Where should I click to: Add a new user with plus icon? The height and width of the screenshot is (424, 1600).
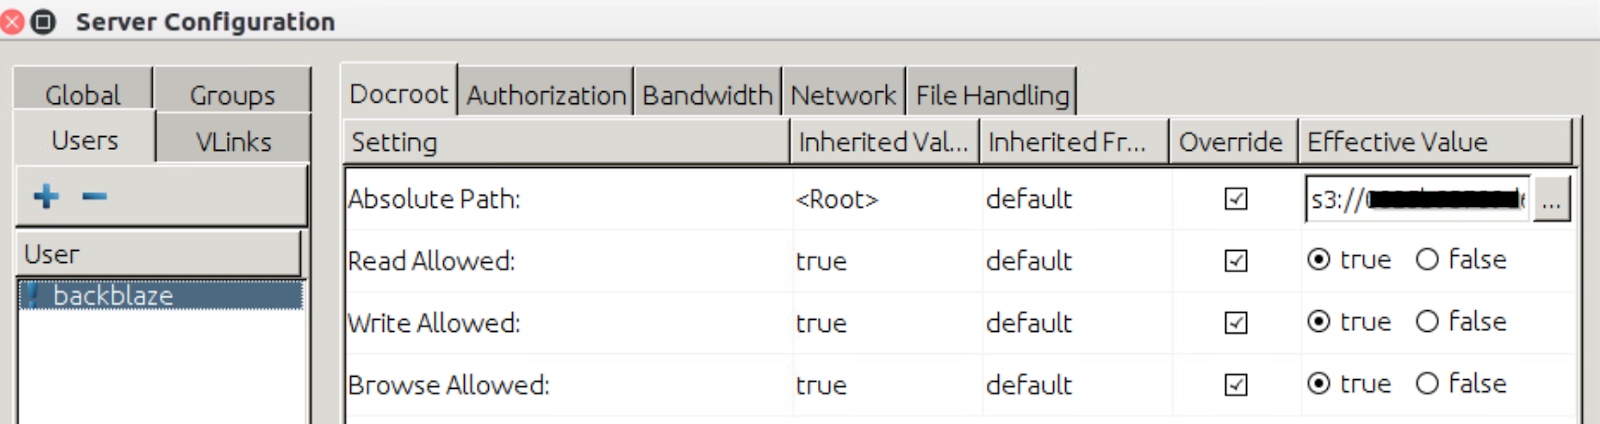tap(46, 196)
